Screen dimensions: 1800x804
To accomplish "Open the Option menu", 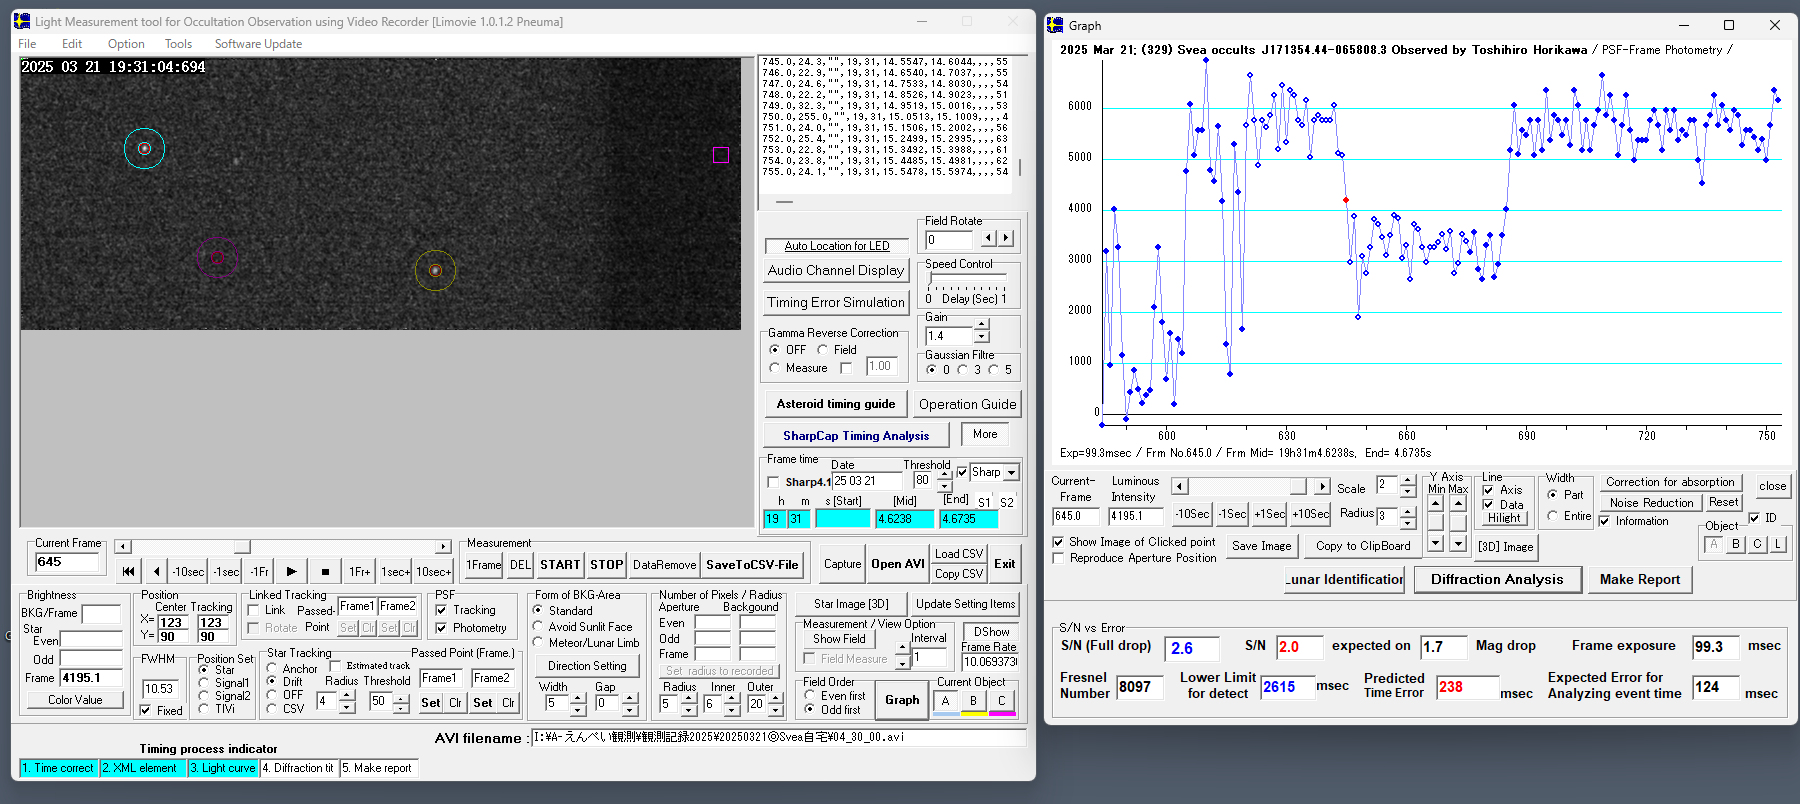I will (x=126, y=44).
